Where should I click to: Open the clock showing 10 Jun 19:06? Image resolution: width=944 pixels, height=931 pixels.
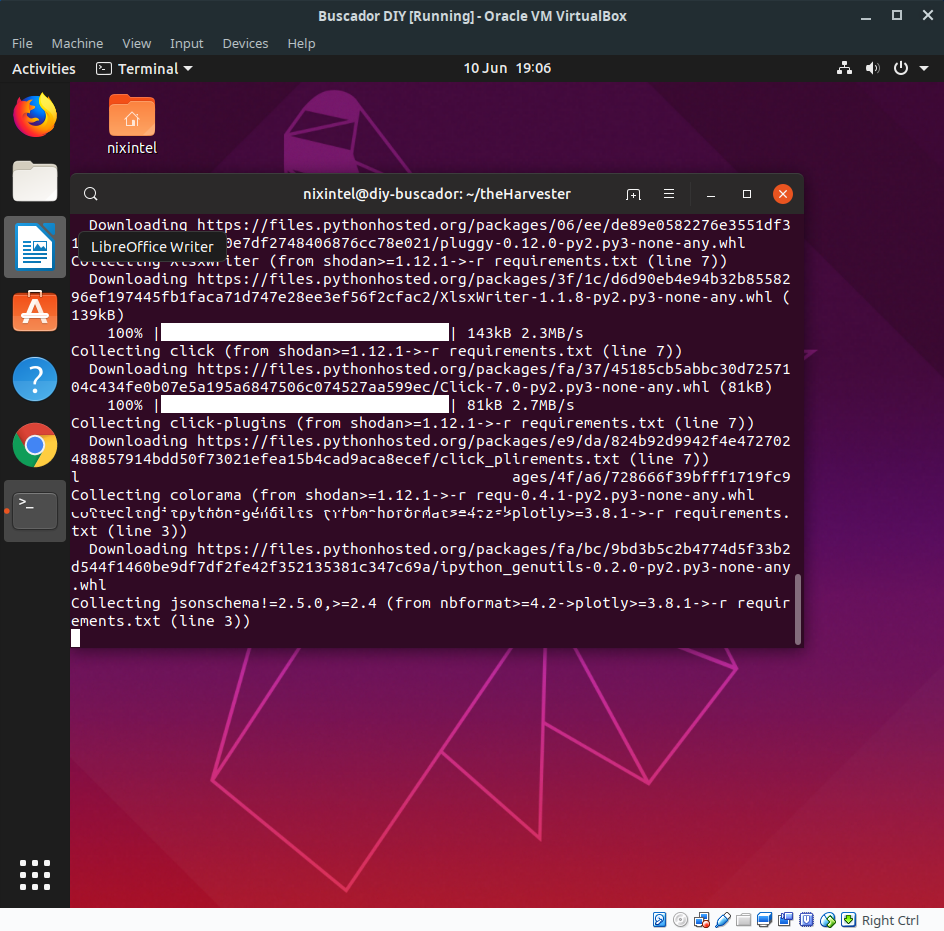click(x=507, y=68)
